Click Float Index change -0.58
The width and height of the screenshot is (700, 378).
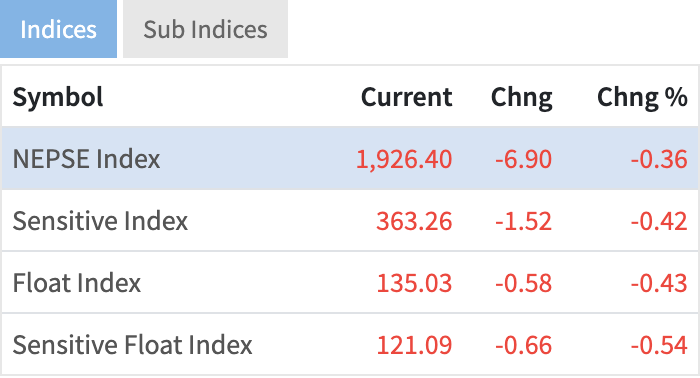click(x=524, y=283)
